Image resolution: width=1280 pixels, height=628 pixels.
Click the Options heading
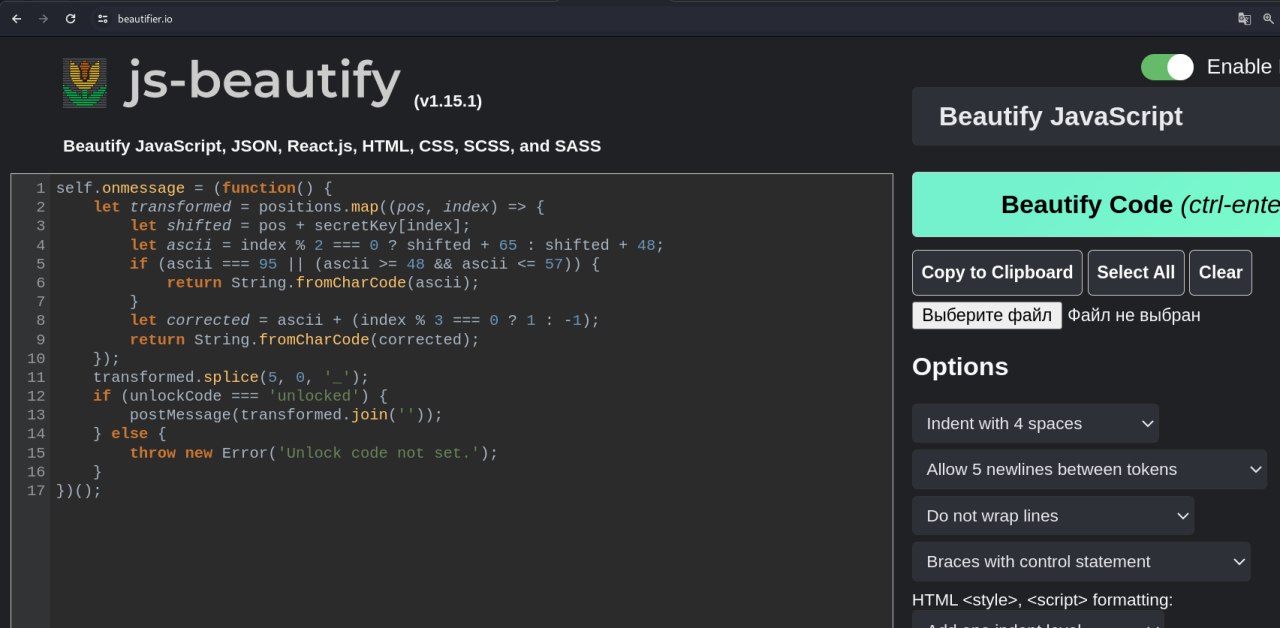(x=960, y=367)
